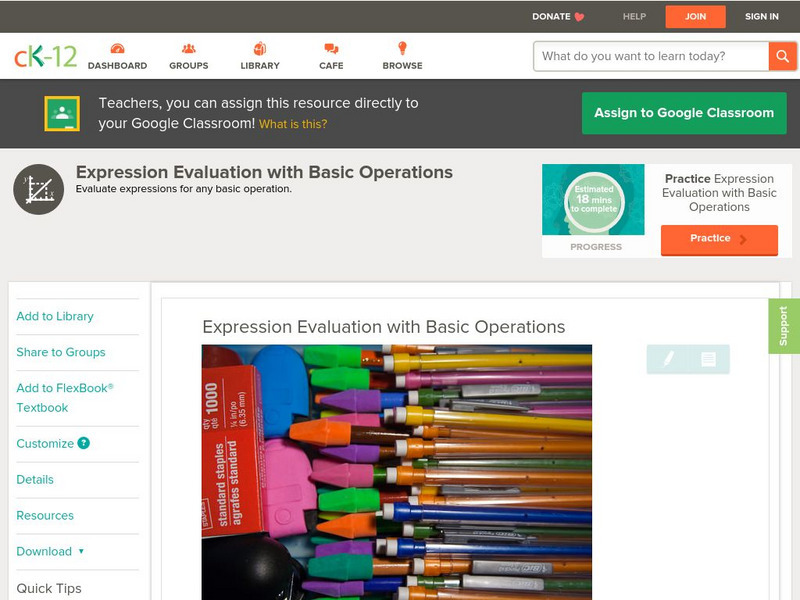
Task: Click the algebra graph concept icon
Action: pos(39,189)
